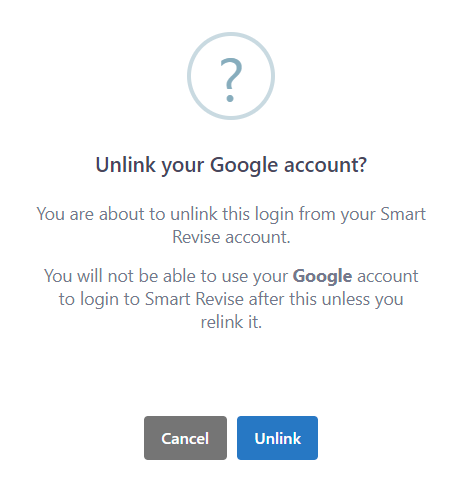Click the 'You will not be able' paragraph

pos(231,299)
